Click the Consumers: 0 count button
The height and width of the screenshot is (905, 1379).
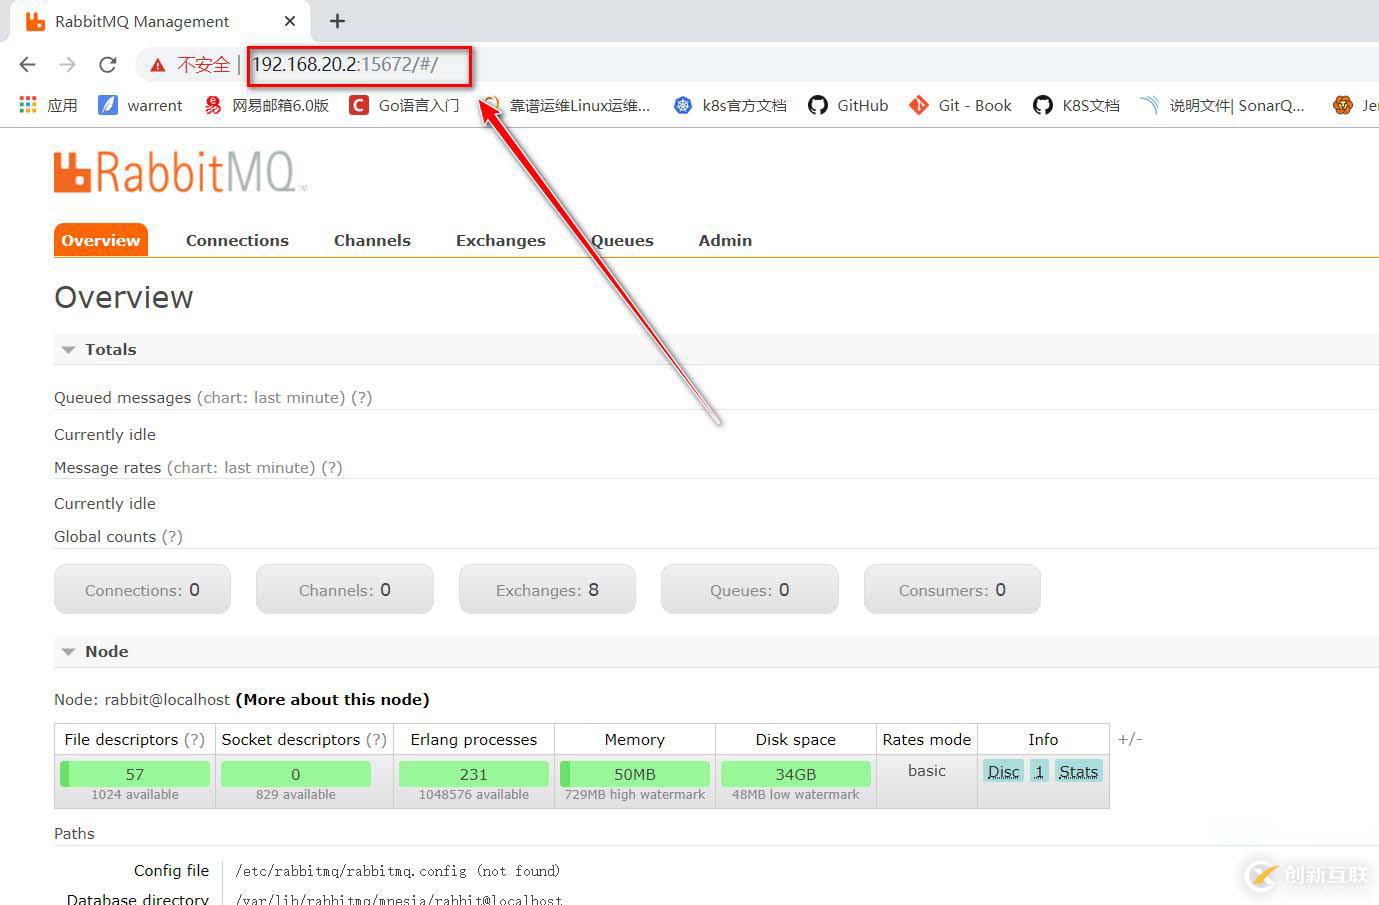coord(952,590)
